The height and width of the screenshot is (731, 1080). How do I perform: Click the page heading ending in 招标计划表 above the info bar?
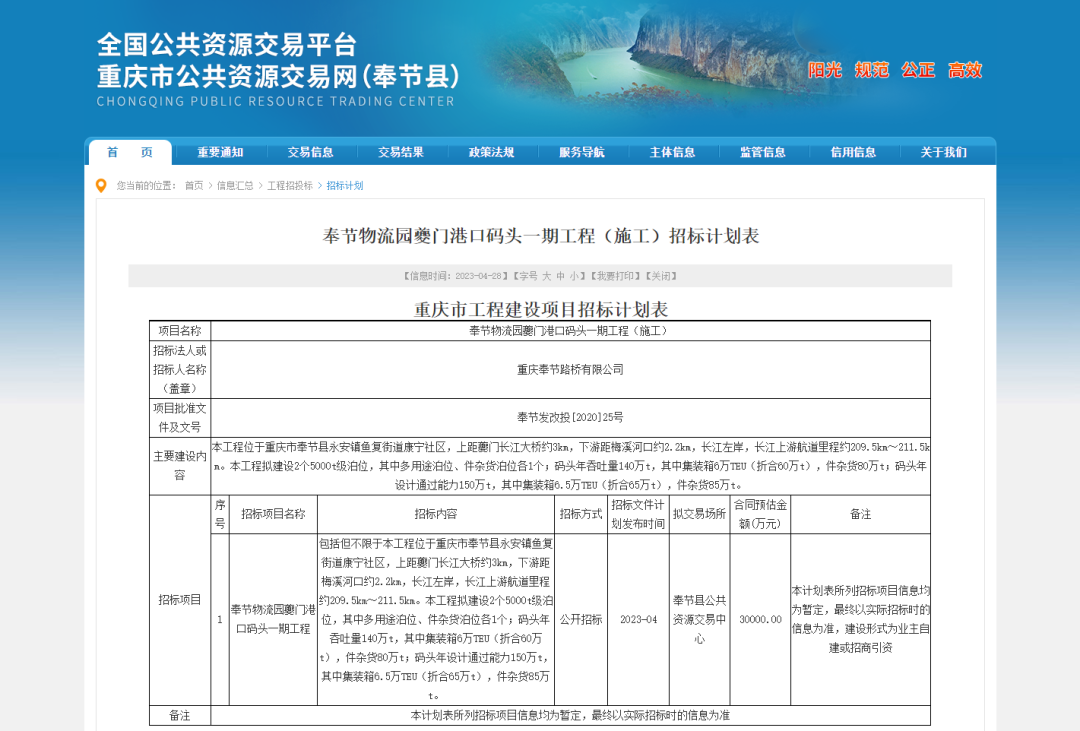541,236
